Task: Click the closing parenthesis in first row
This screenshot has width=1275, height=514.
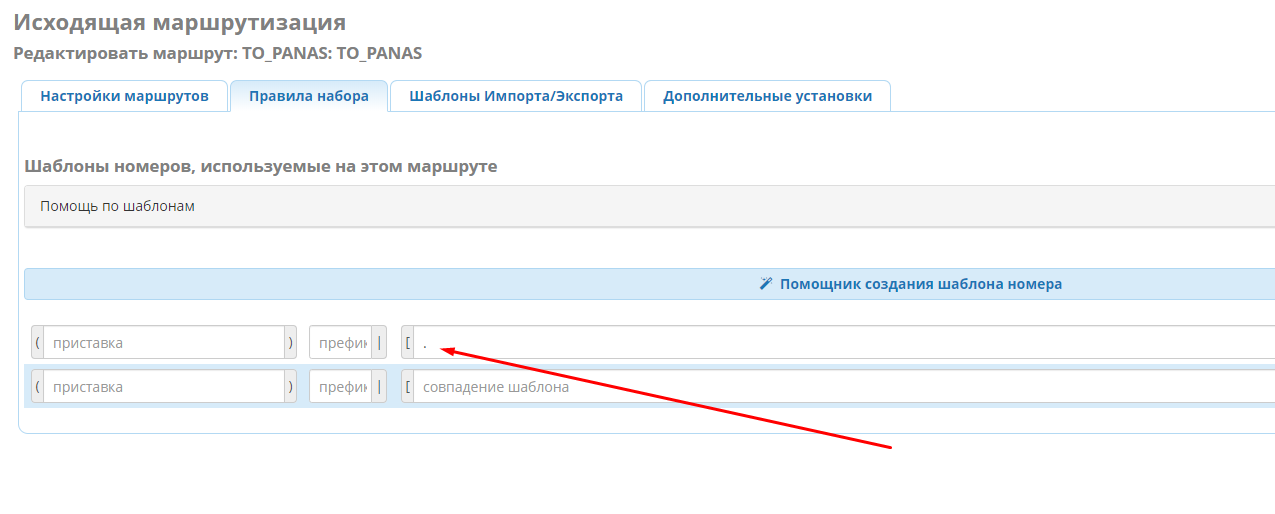Action: click(291, 343)
